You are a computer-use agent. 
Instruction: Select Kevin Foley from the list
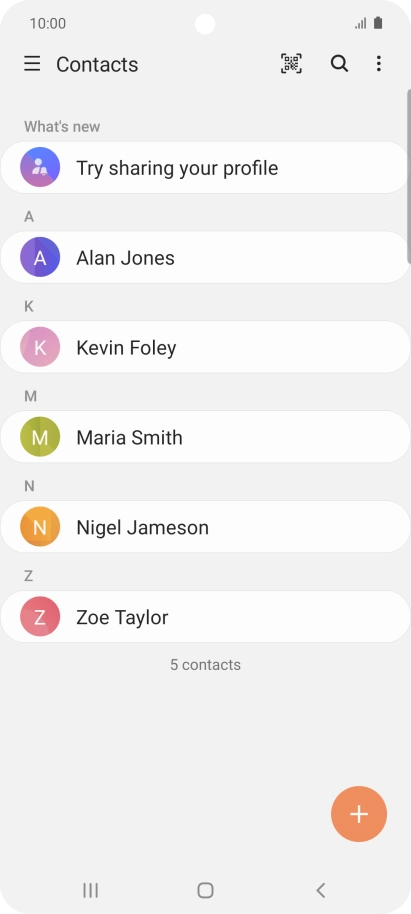coord(205,347)
